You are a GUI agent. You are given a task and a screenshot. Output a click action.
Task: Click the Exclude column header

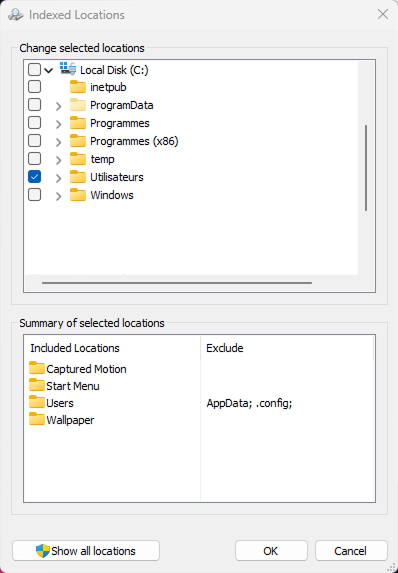(287, 348)
